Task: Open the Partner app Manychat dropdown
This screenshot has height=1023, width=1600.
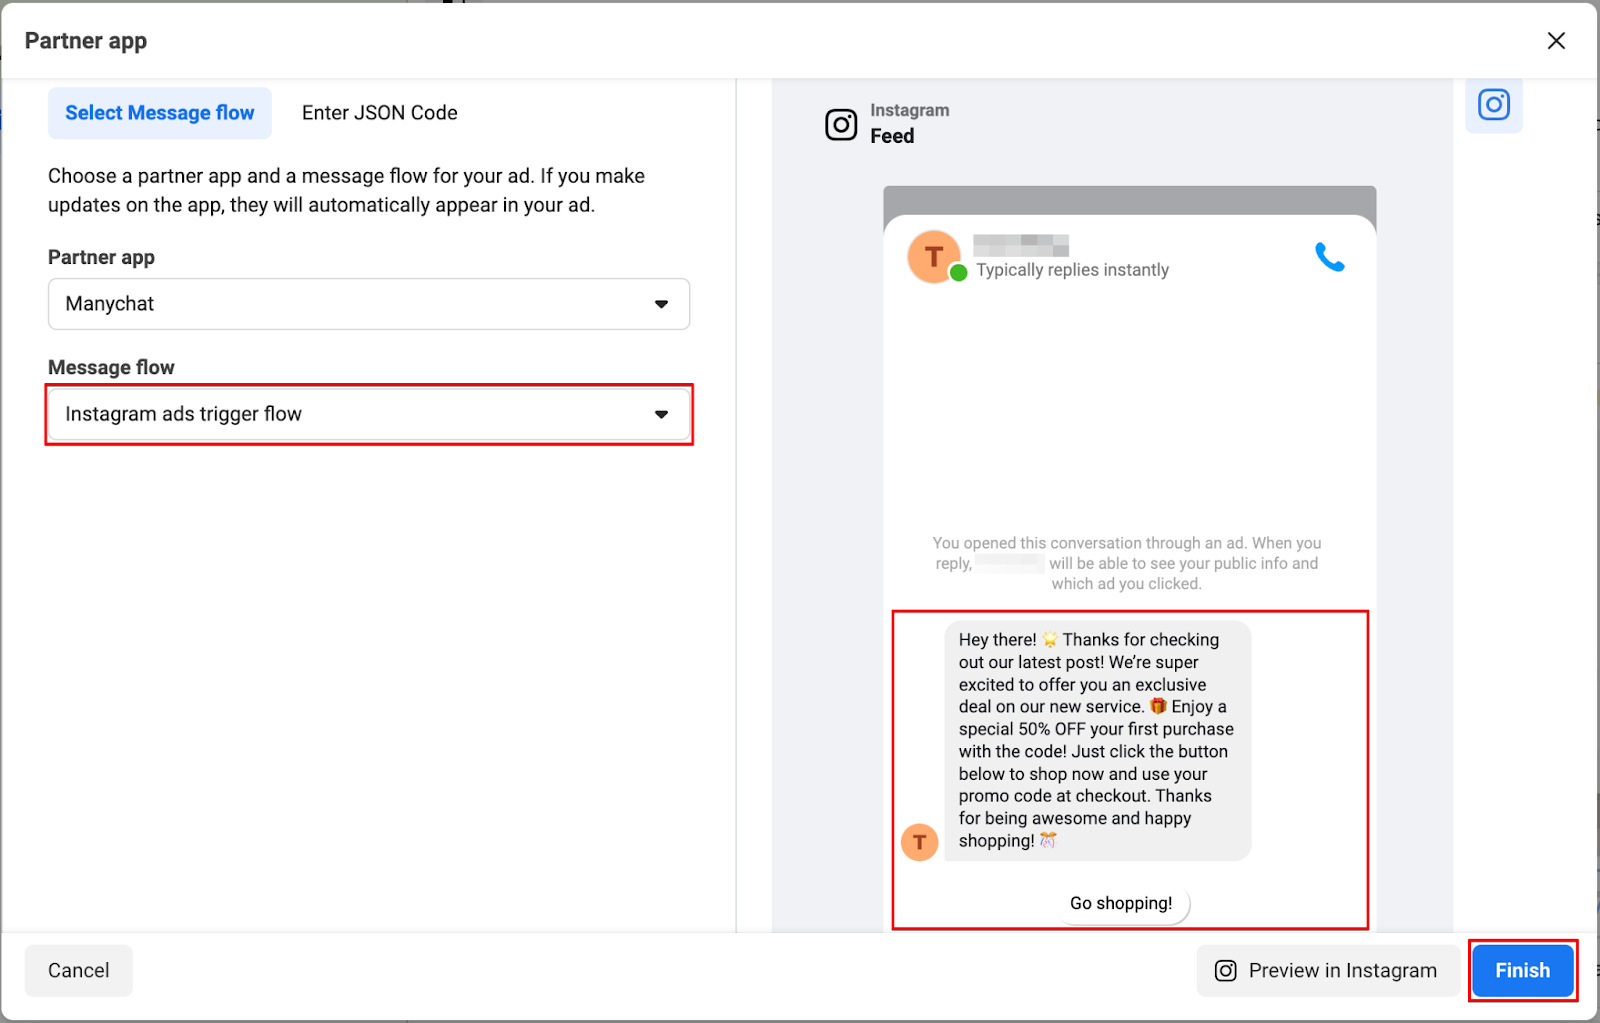Action: [369, 304]
